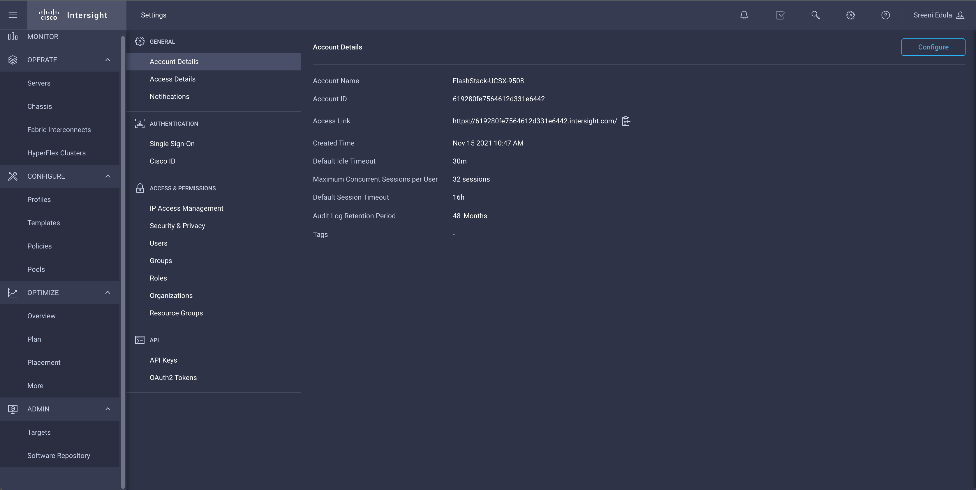976x490 pixels.
Task: Open Resource Groups settings
Action: point(176,313)
